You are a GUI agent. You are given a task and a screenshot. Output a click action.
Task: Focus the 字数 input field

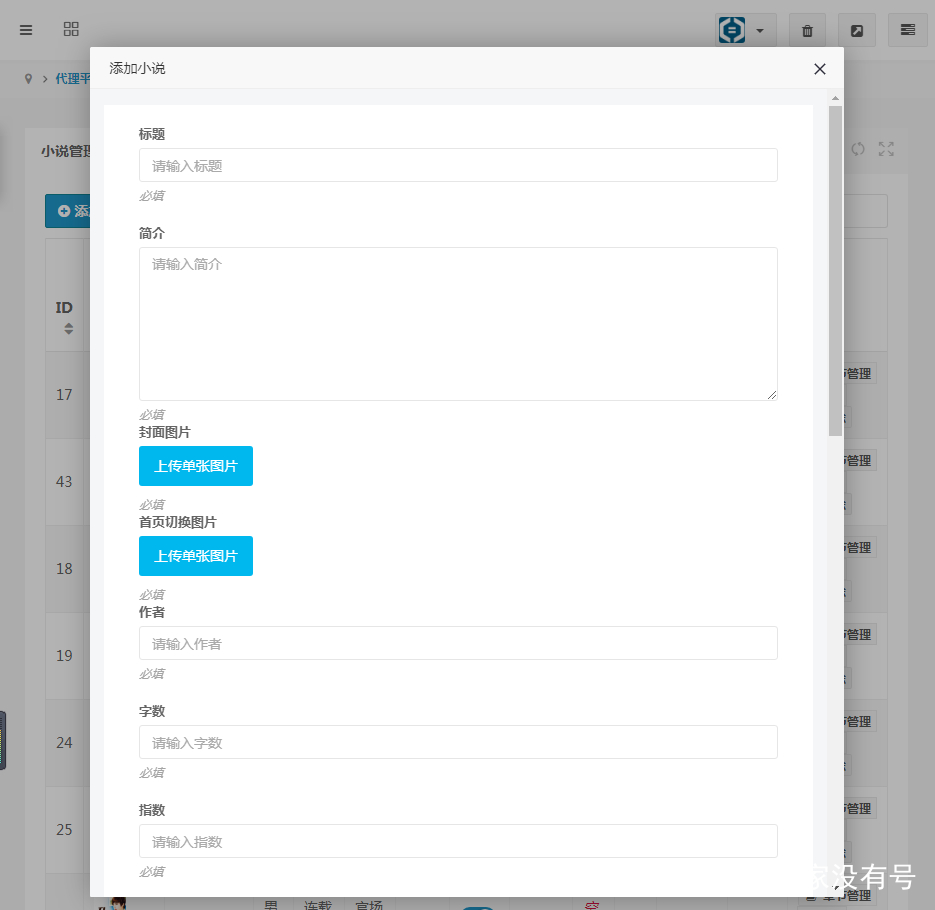click(458, 742)
